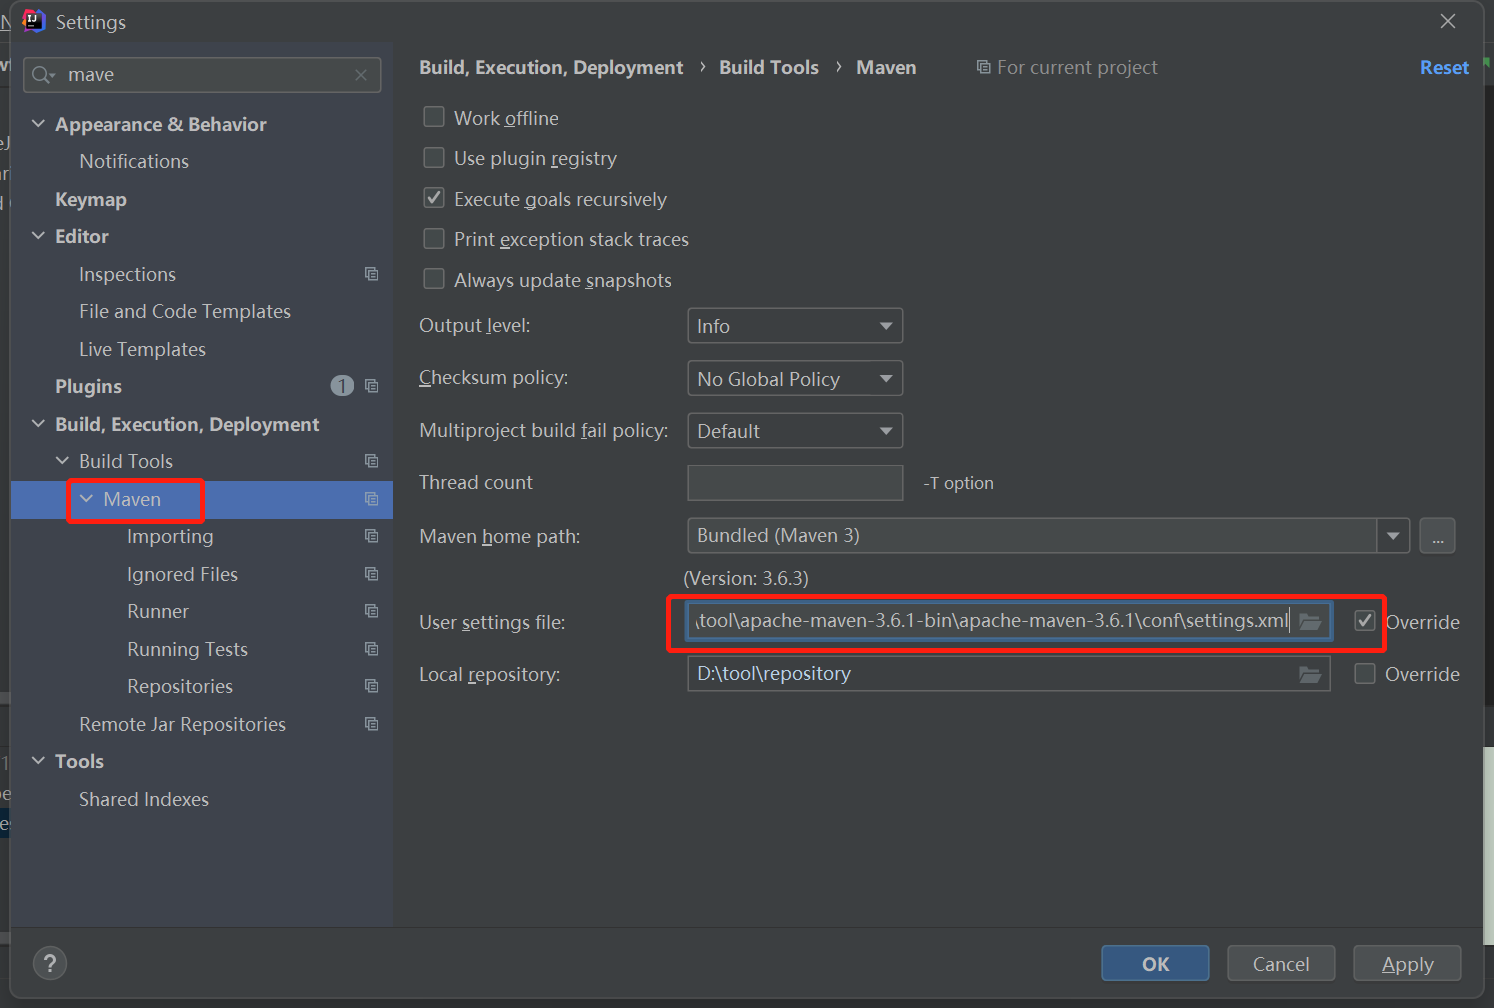Viewport: 1494px width, 1008px height.
Task: Click the folder icon in Local repository field
Action: [x=1310, y=674]
